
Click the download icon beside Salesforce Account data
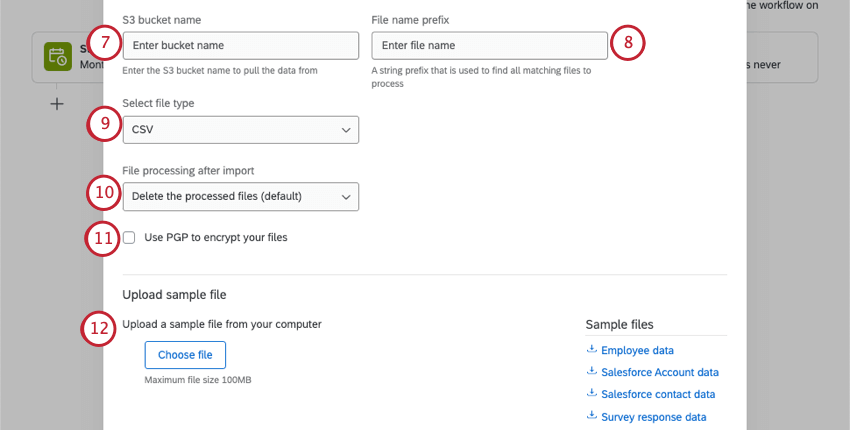point(592,372)
